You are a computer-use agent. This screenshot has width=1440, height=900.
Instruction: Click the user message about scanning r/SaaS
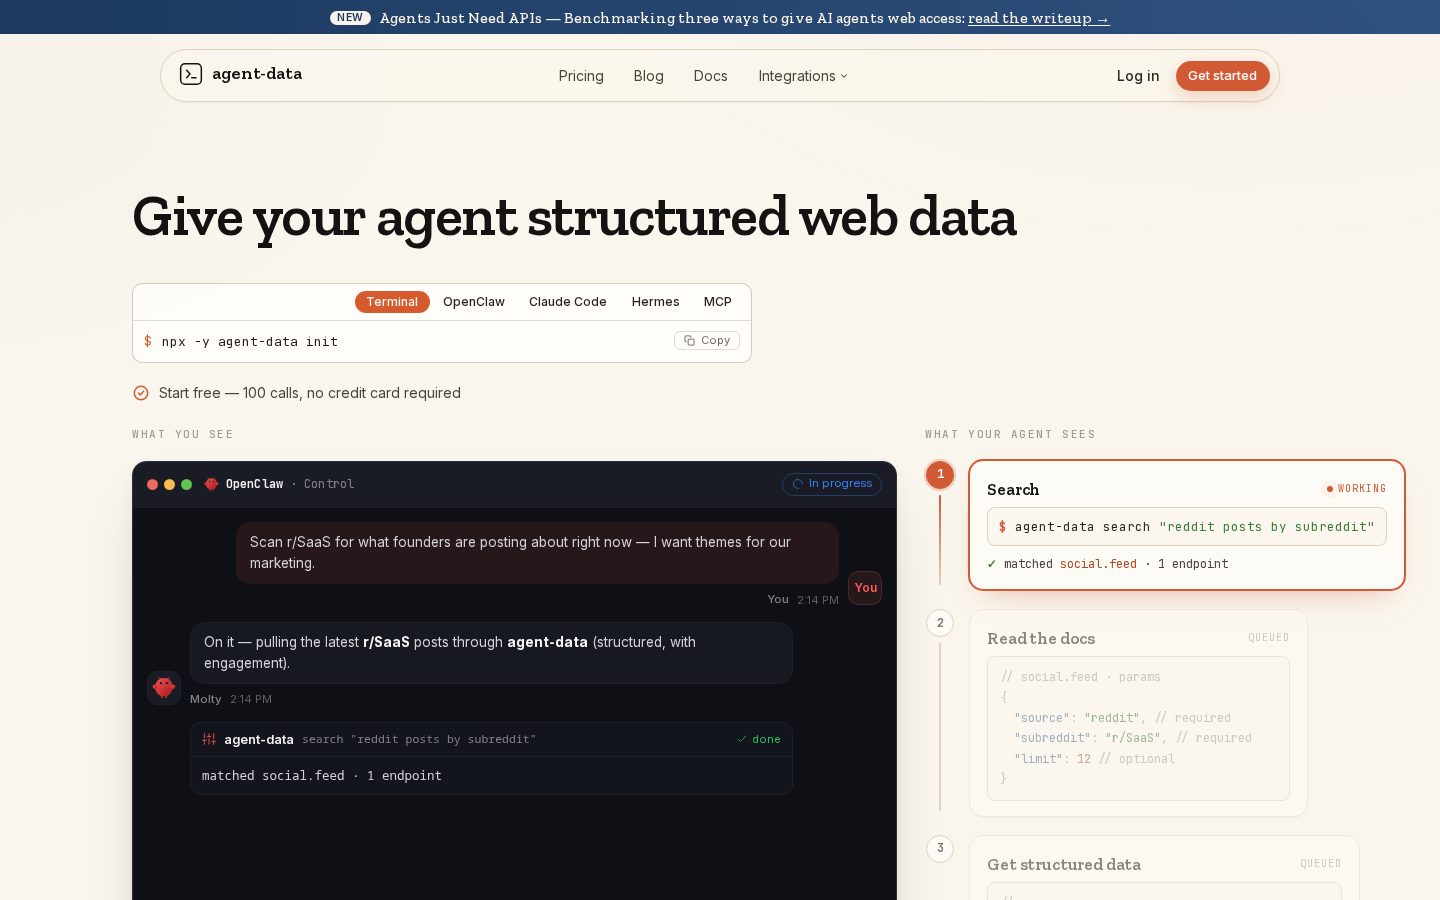click(x=537, y=553)
